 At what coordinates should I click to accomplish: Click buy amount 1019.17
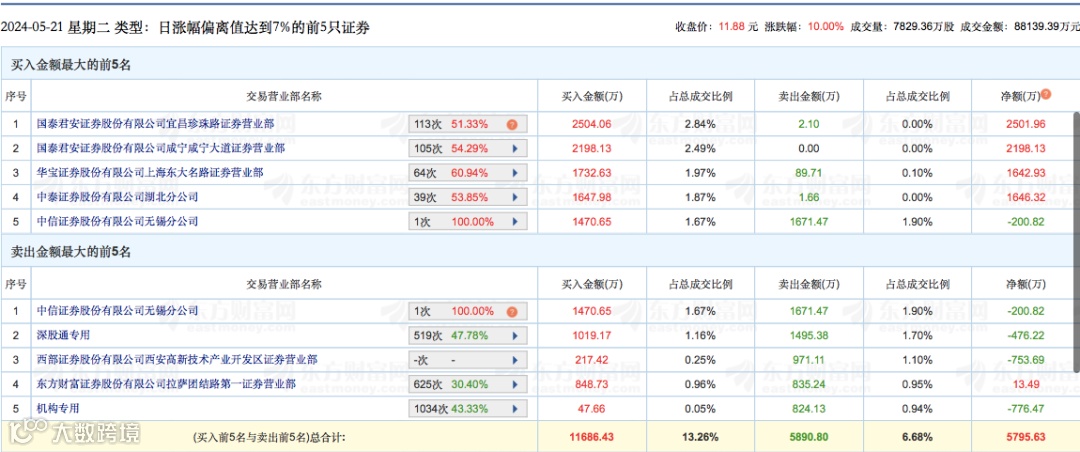pos(592,336)
